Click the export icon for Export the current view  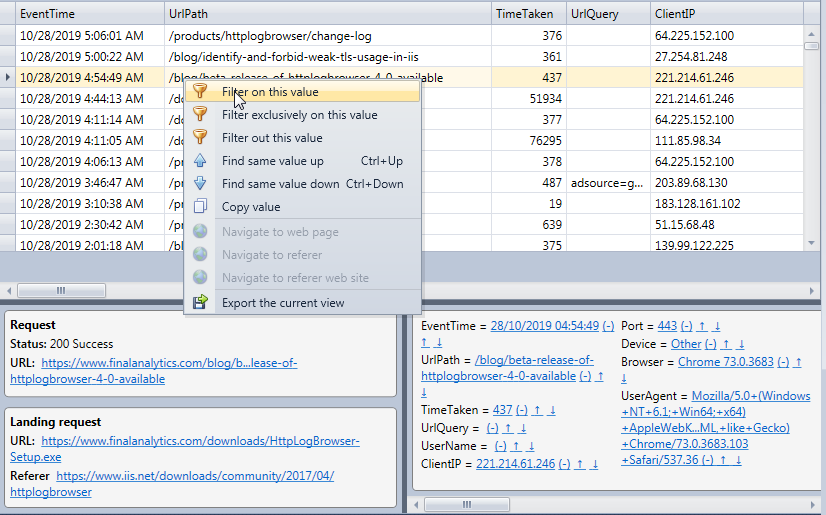tap(200, 302)
